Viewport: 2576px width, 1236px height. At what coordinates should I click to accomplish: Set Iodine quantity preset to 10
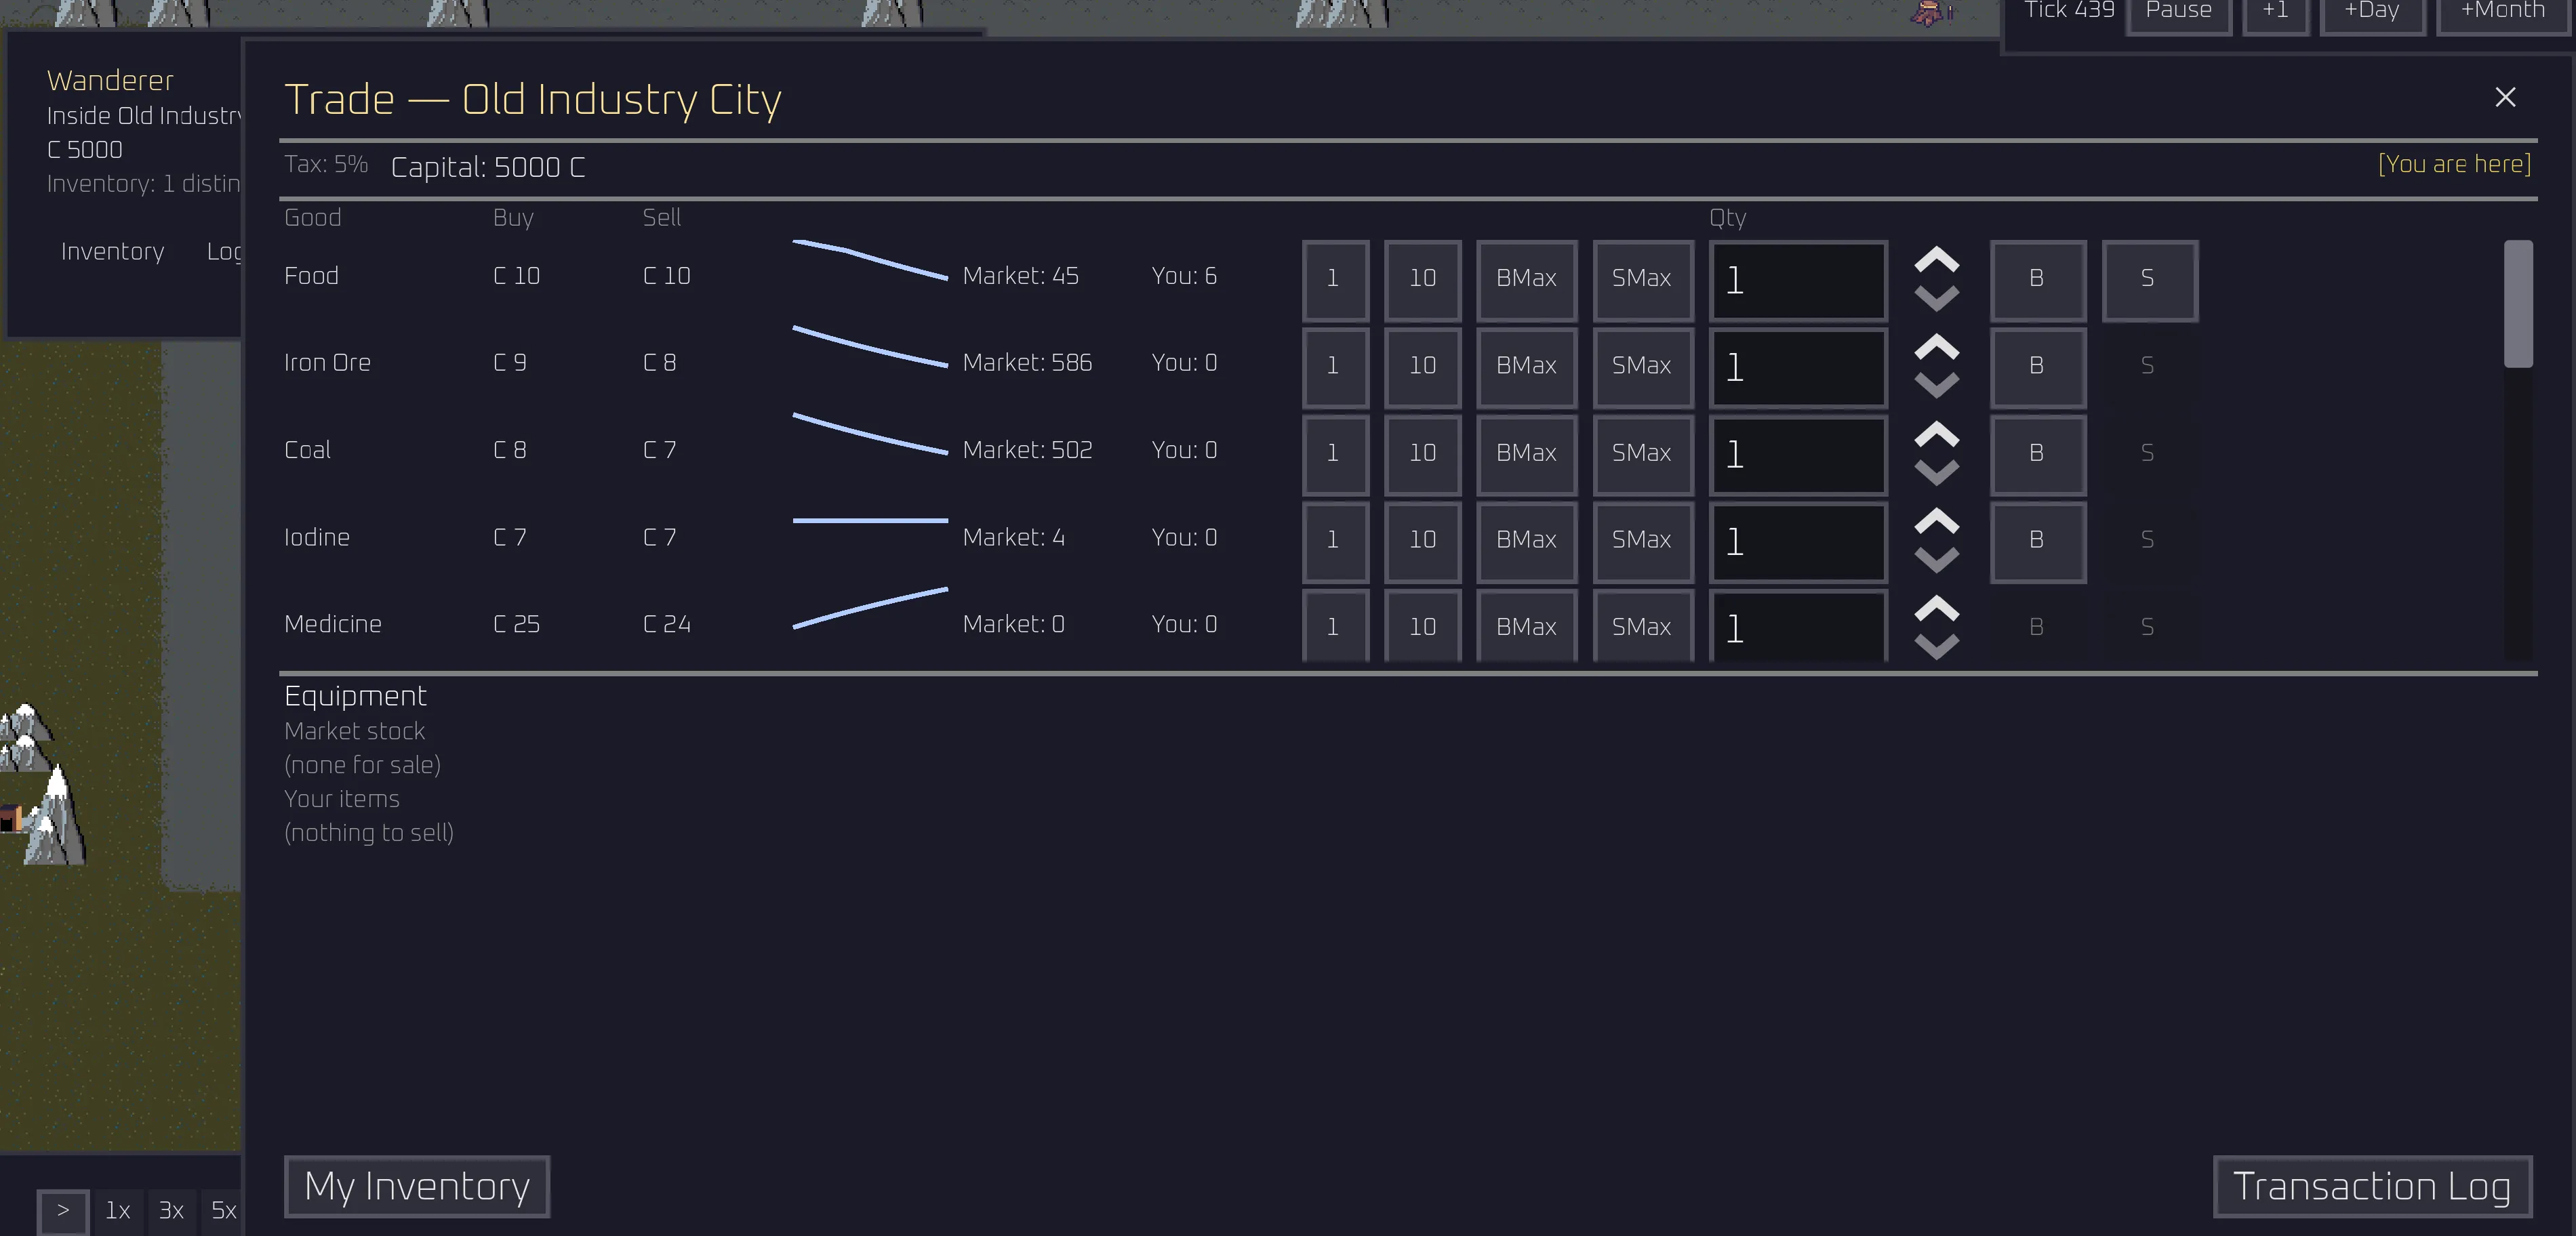pyautogui.click(x=1422, y=540)
